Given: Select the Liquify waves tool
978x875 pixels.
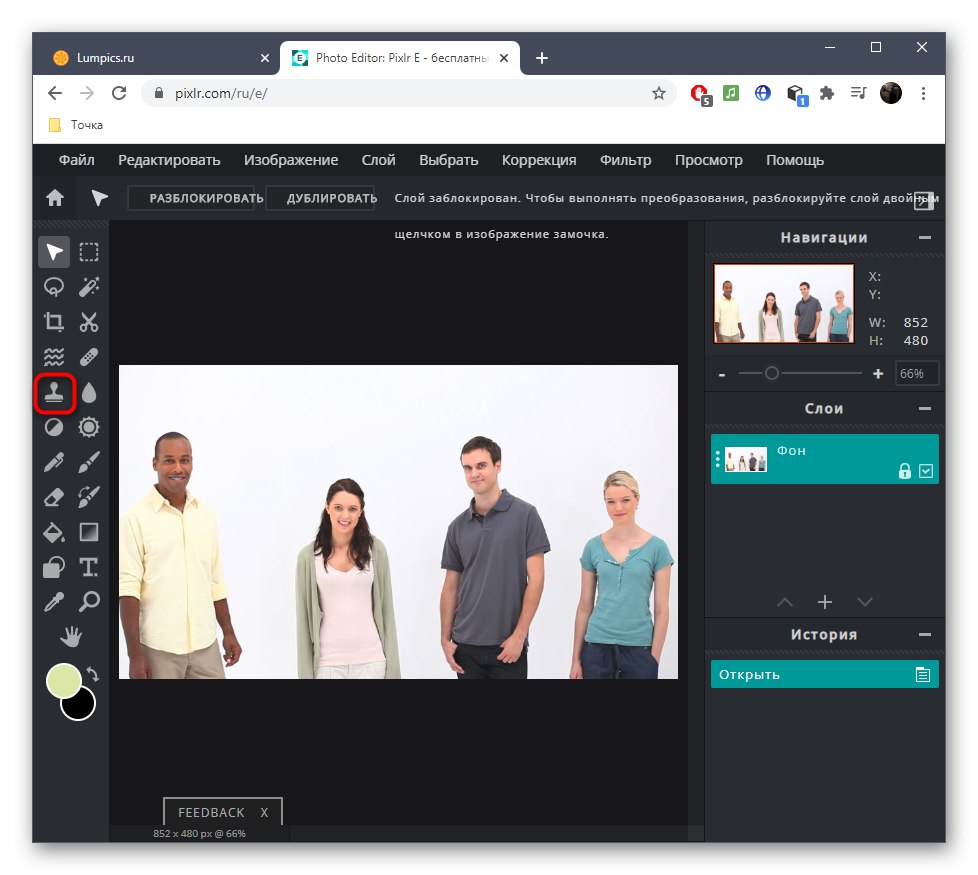Looking at the screenshot, I should pyautogui.click(x=54, y=357).
